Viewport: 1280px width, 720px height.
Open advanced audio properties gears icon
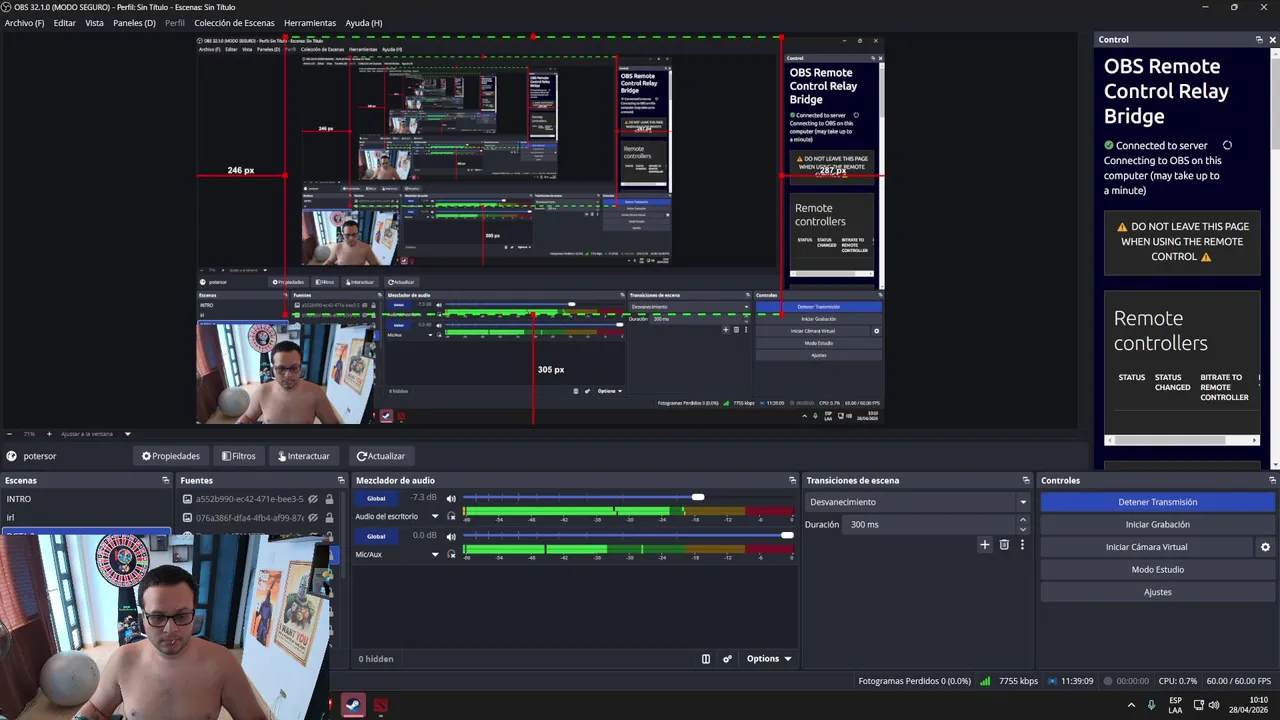727,659
